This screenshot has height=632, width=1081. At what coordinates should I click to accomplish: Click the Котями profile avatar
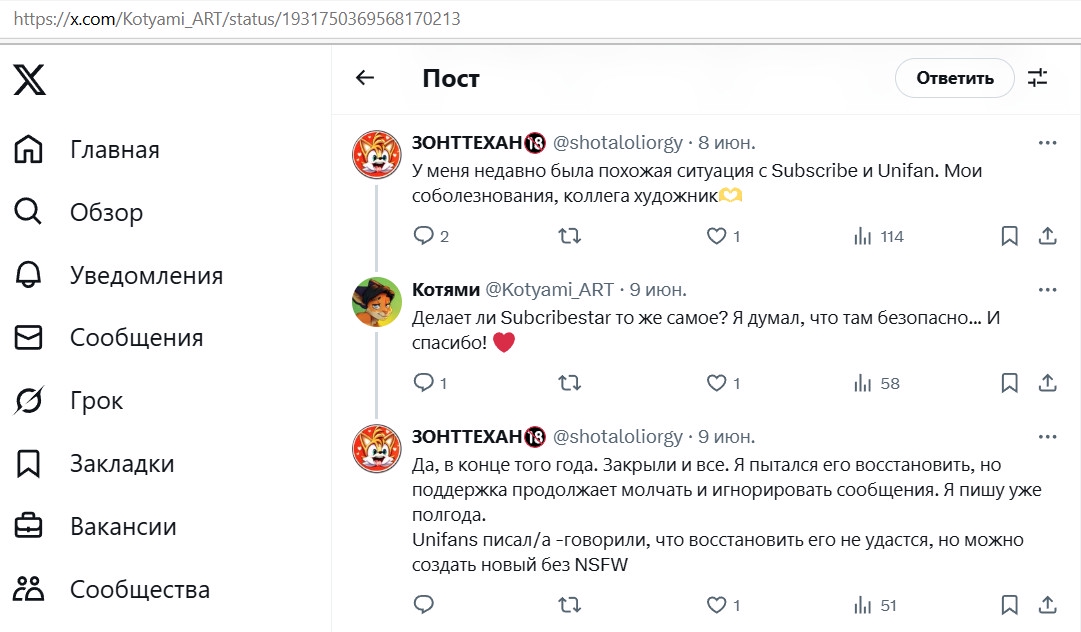377,300
